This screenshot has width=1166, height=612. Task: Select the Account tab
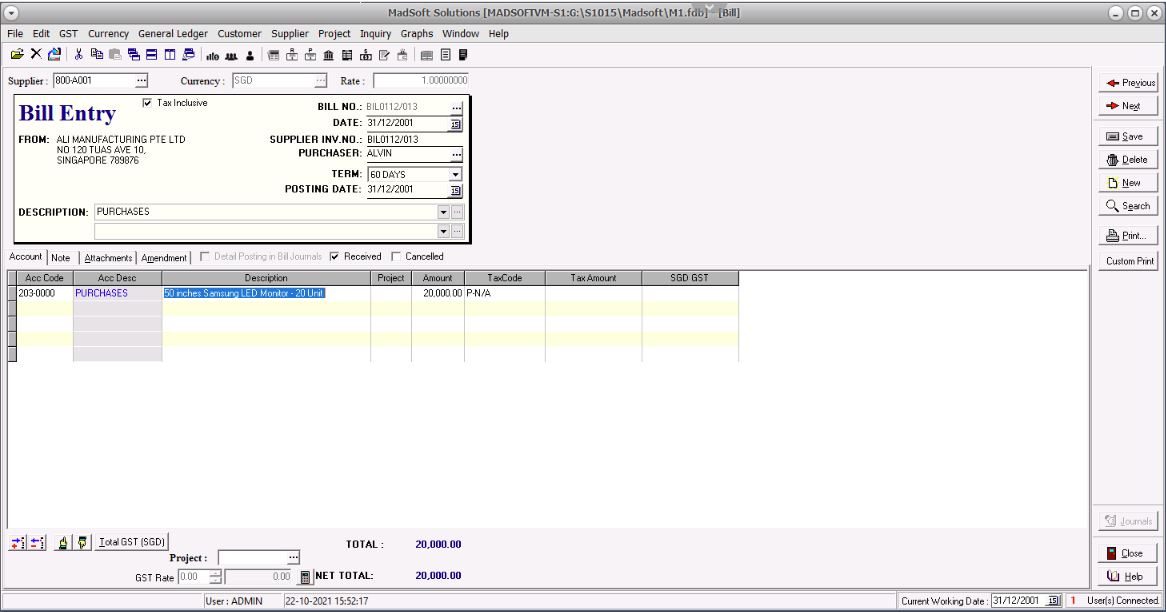(x=25, y=257)
